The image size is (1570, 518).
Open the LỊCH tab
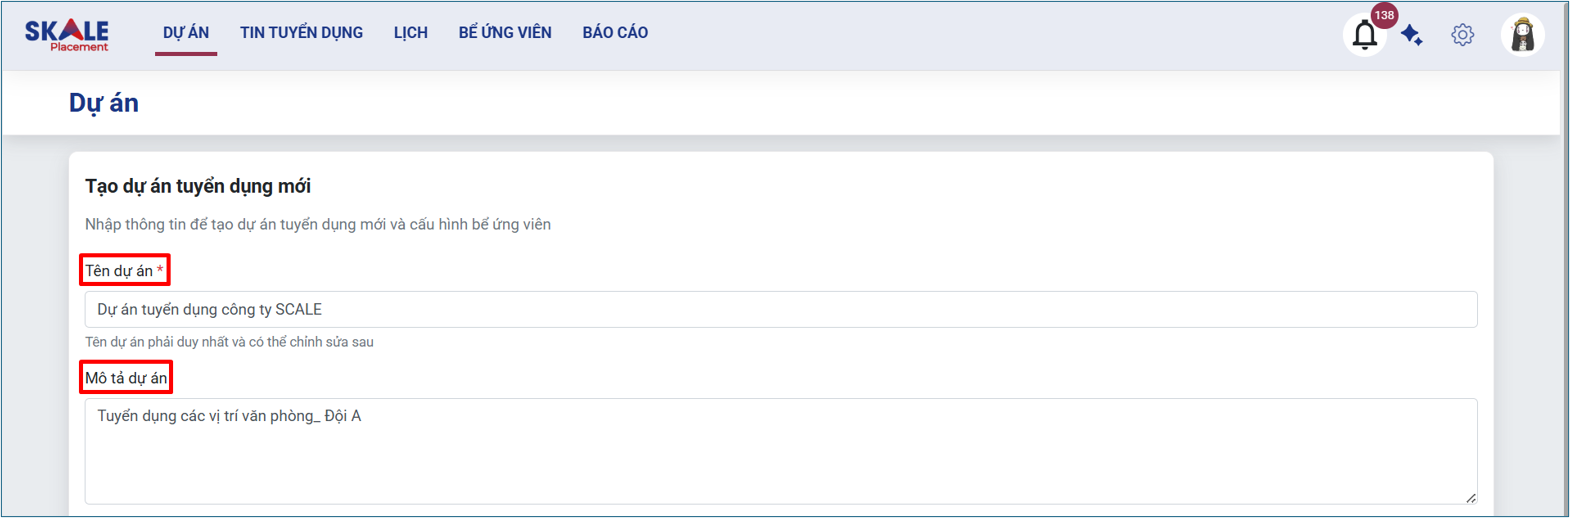pyautogui.click(x=410, y=33)
